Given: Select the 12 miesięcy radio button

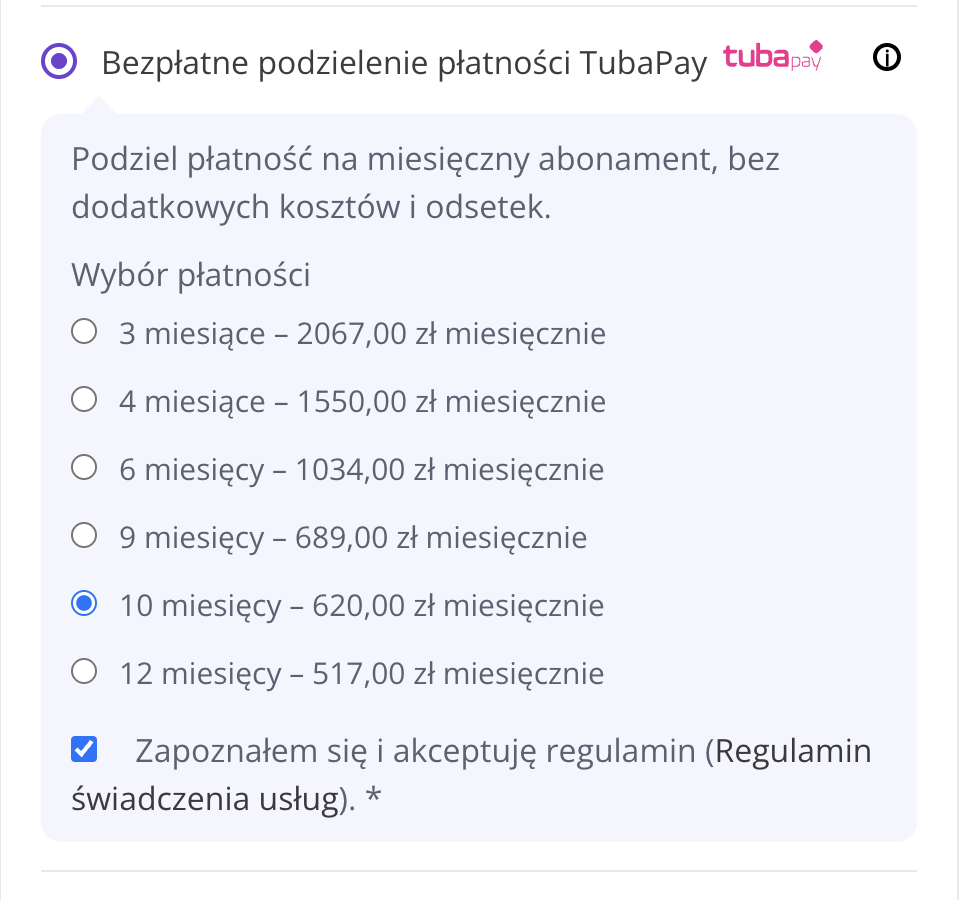Looking at the screenshot, I should point(84,671).
